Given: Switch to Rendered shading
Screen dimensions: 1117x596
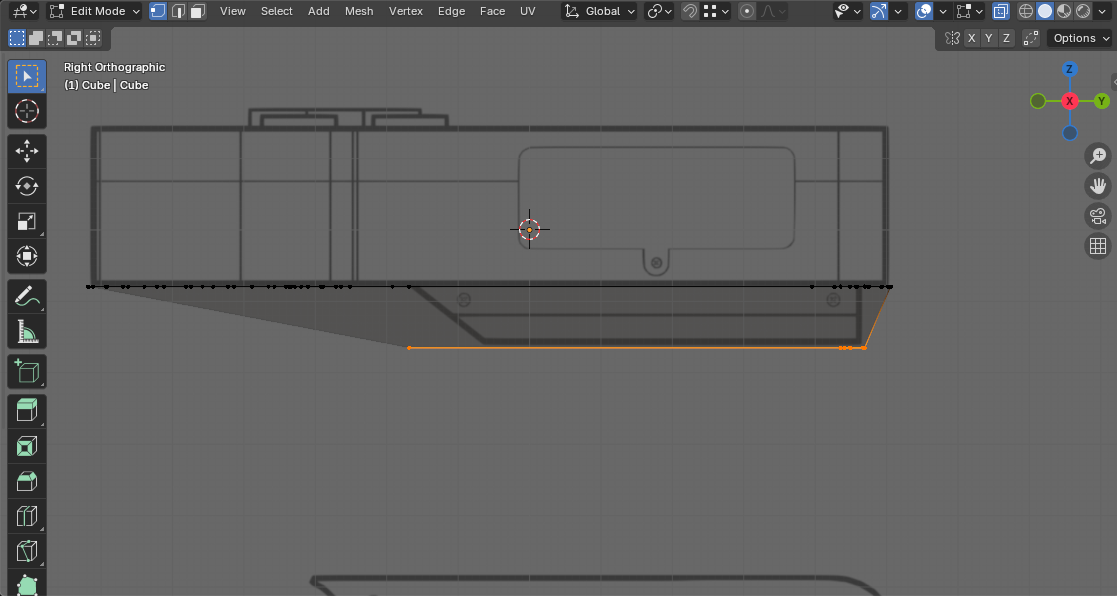Looking at the screenshot, I should 1084,11.
